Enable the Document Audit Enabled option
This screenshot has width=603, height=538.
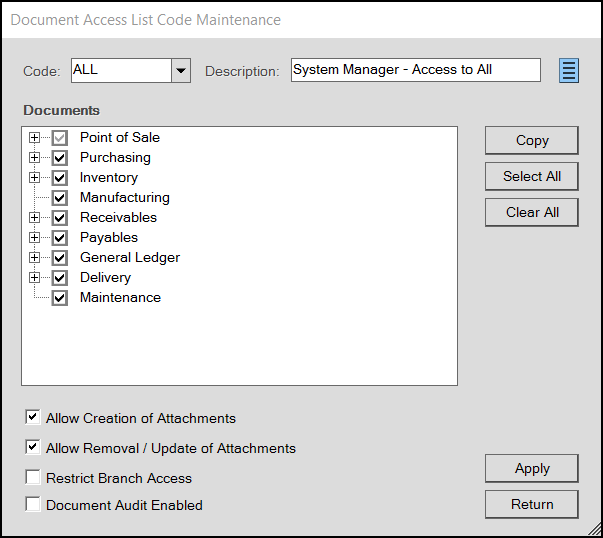point(34,505)
